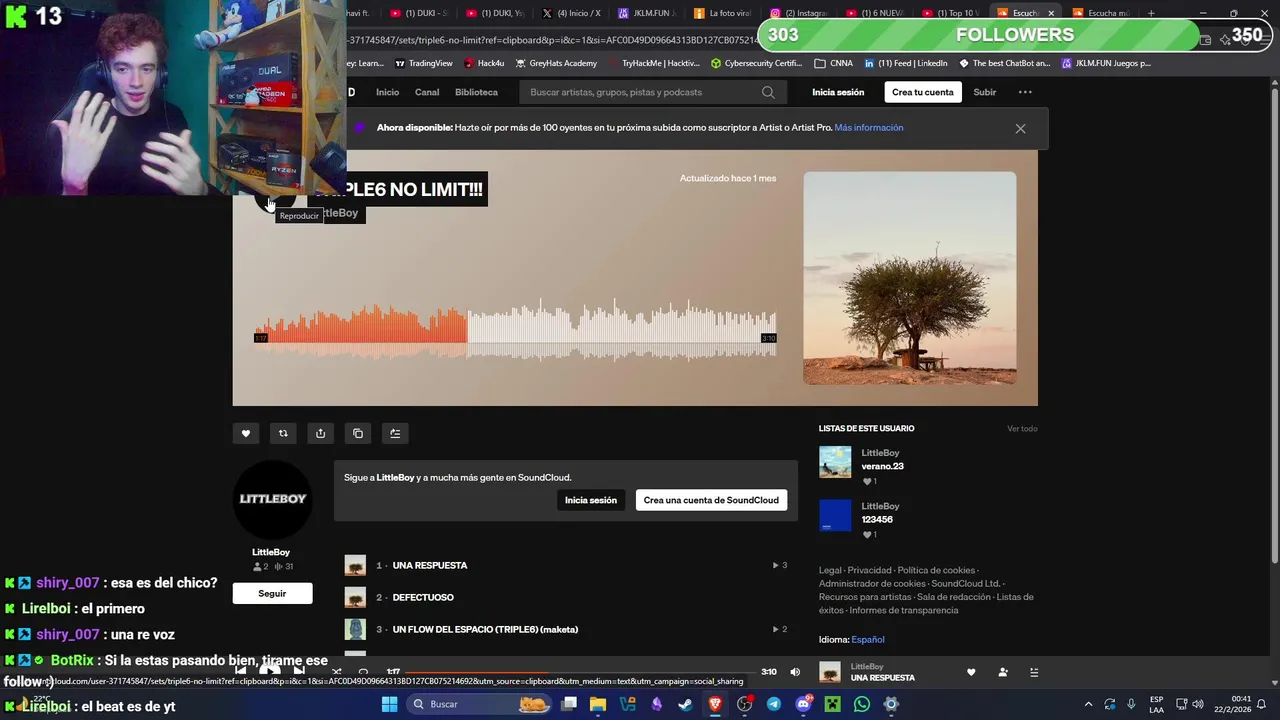Open the CNNA bookmarks folder
Viewport: 1280px width, 720px height.
pyautogui.click(x=834, y=63)
